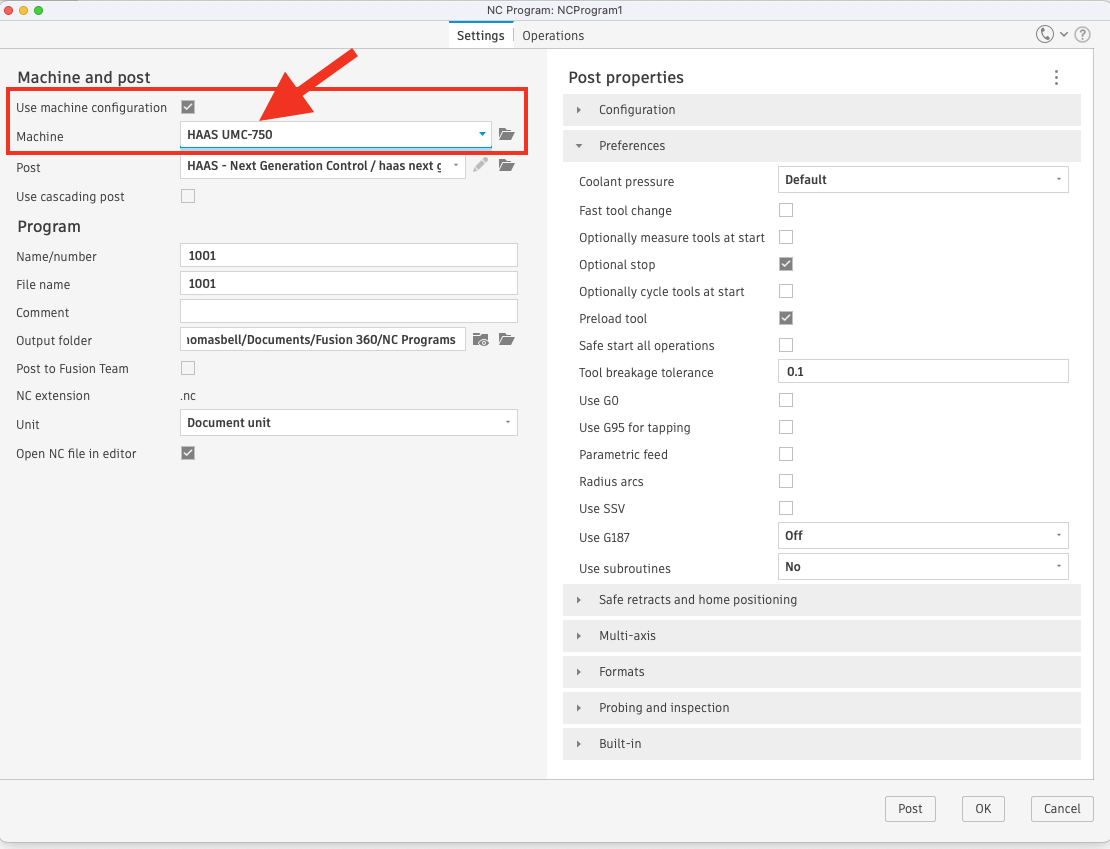Collapse the Preferences section
This screenshot has height=849, width=1110.
(x=821, y=146)
